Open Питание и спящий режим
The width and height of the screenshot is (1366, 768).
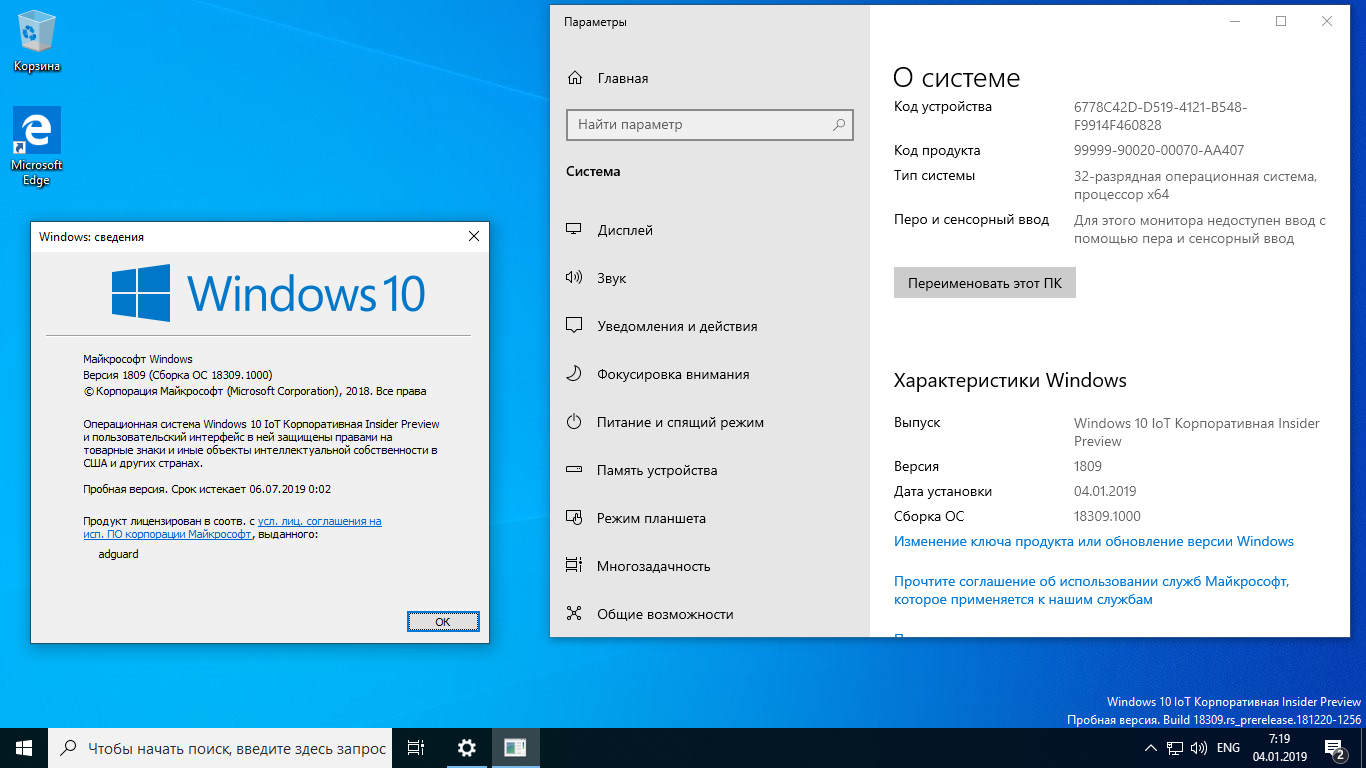coord(710,422)
